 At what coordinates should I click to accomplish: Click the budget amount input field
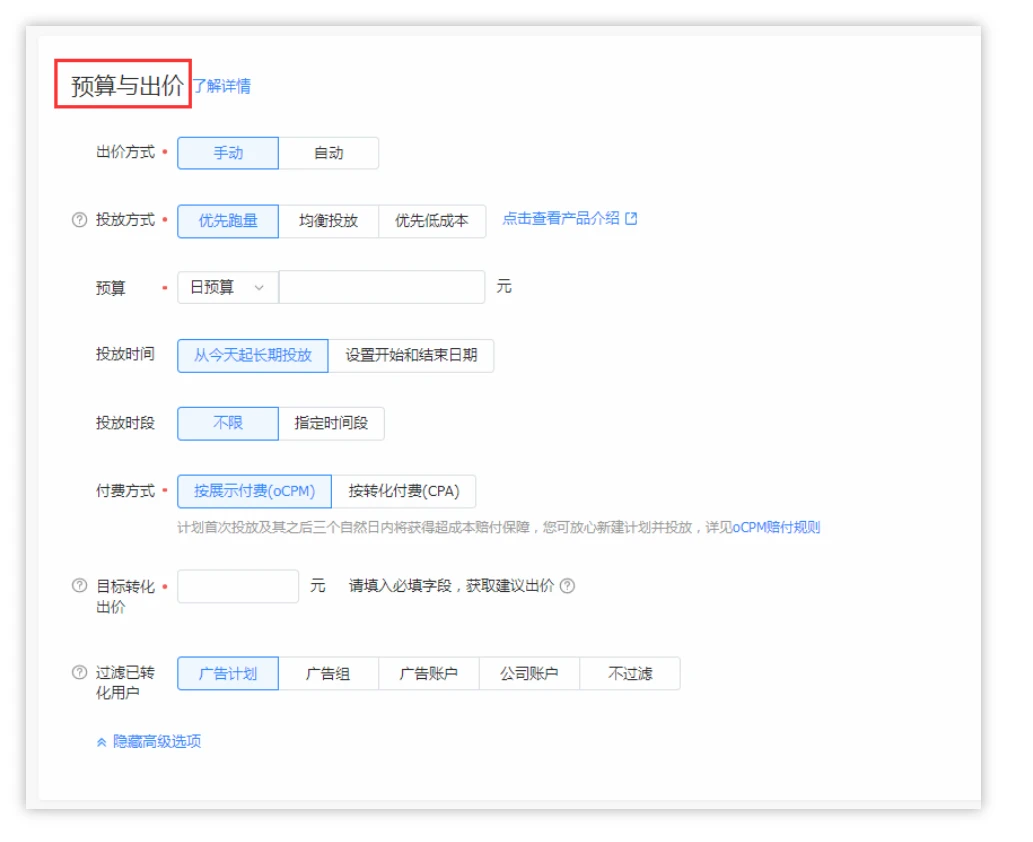click(381, 287)
